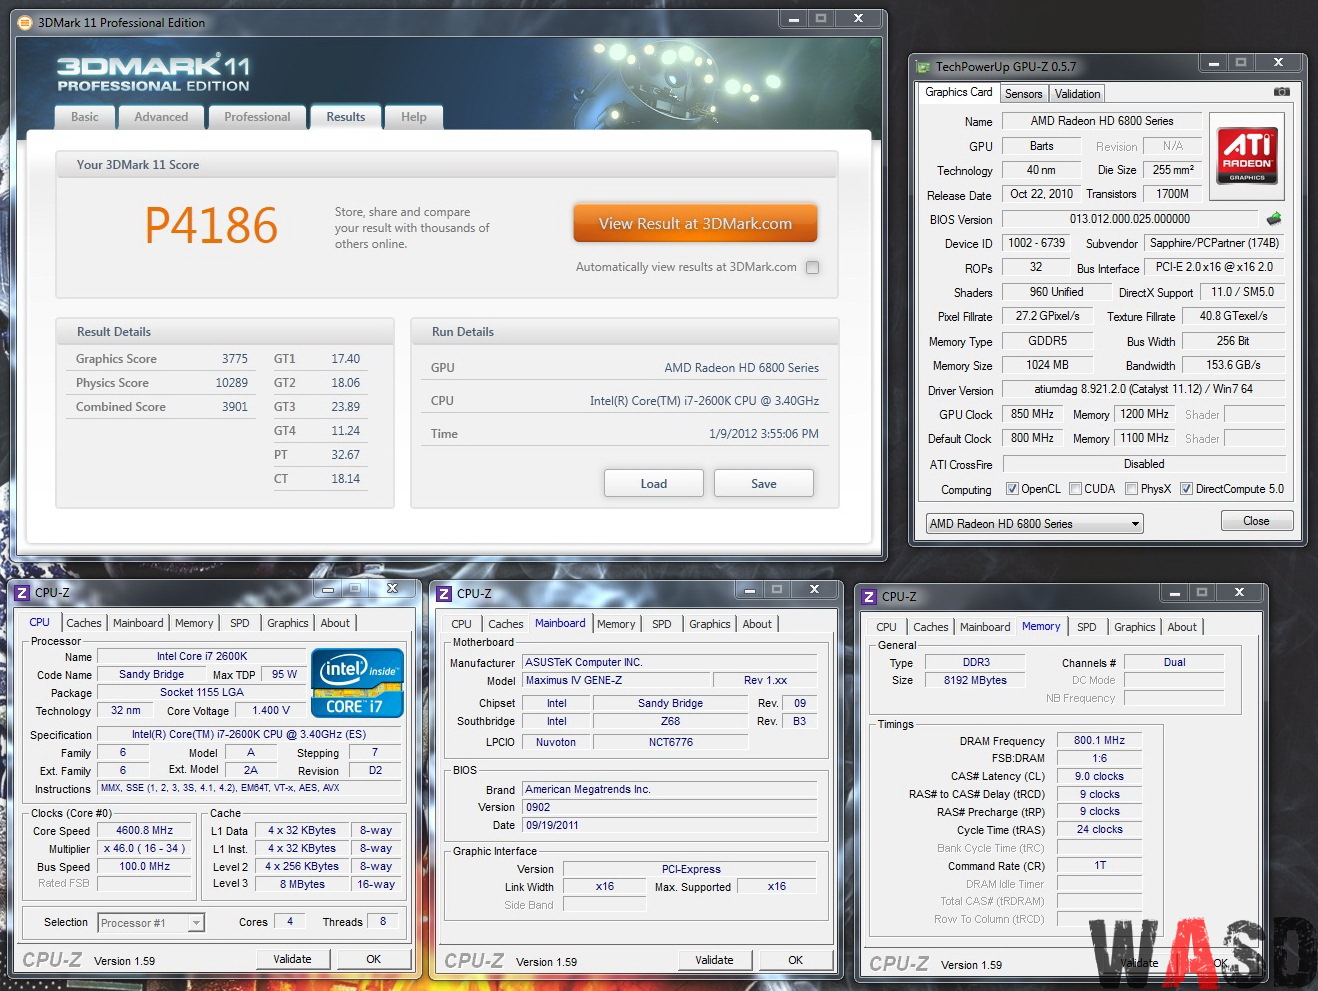Click GPU Clock 850 MHz field
The width and height of the screenshot is (1318, 991).
(1032, 414)
